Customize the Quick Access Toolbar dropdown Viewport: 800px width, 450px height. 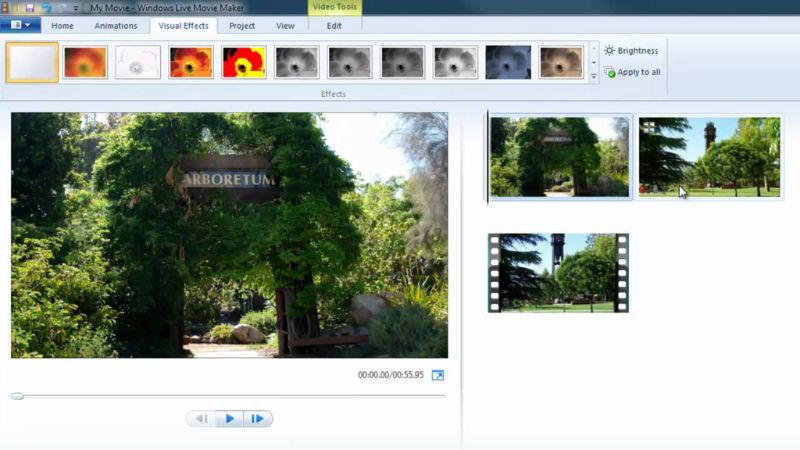tap(76, 8)
